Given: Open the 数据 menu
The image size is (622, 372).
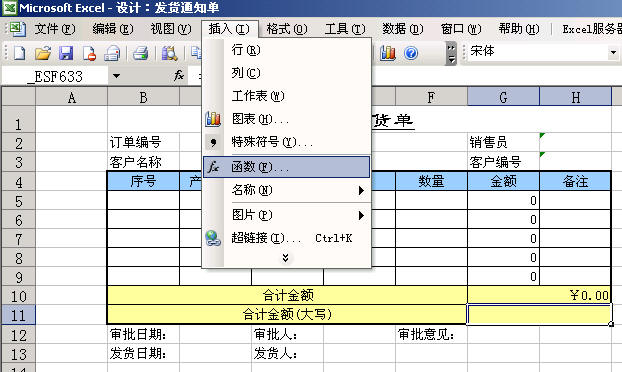Looking at the screenshot, I should [x=403, y=29].
